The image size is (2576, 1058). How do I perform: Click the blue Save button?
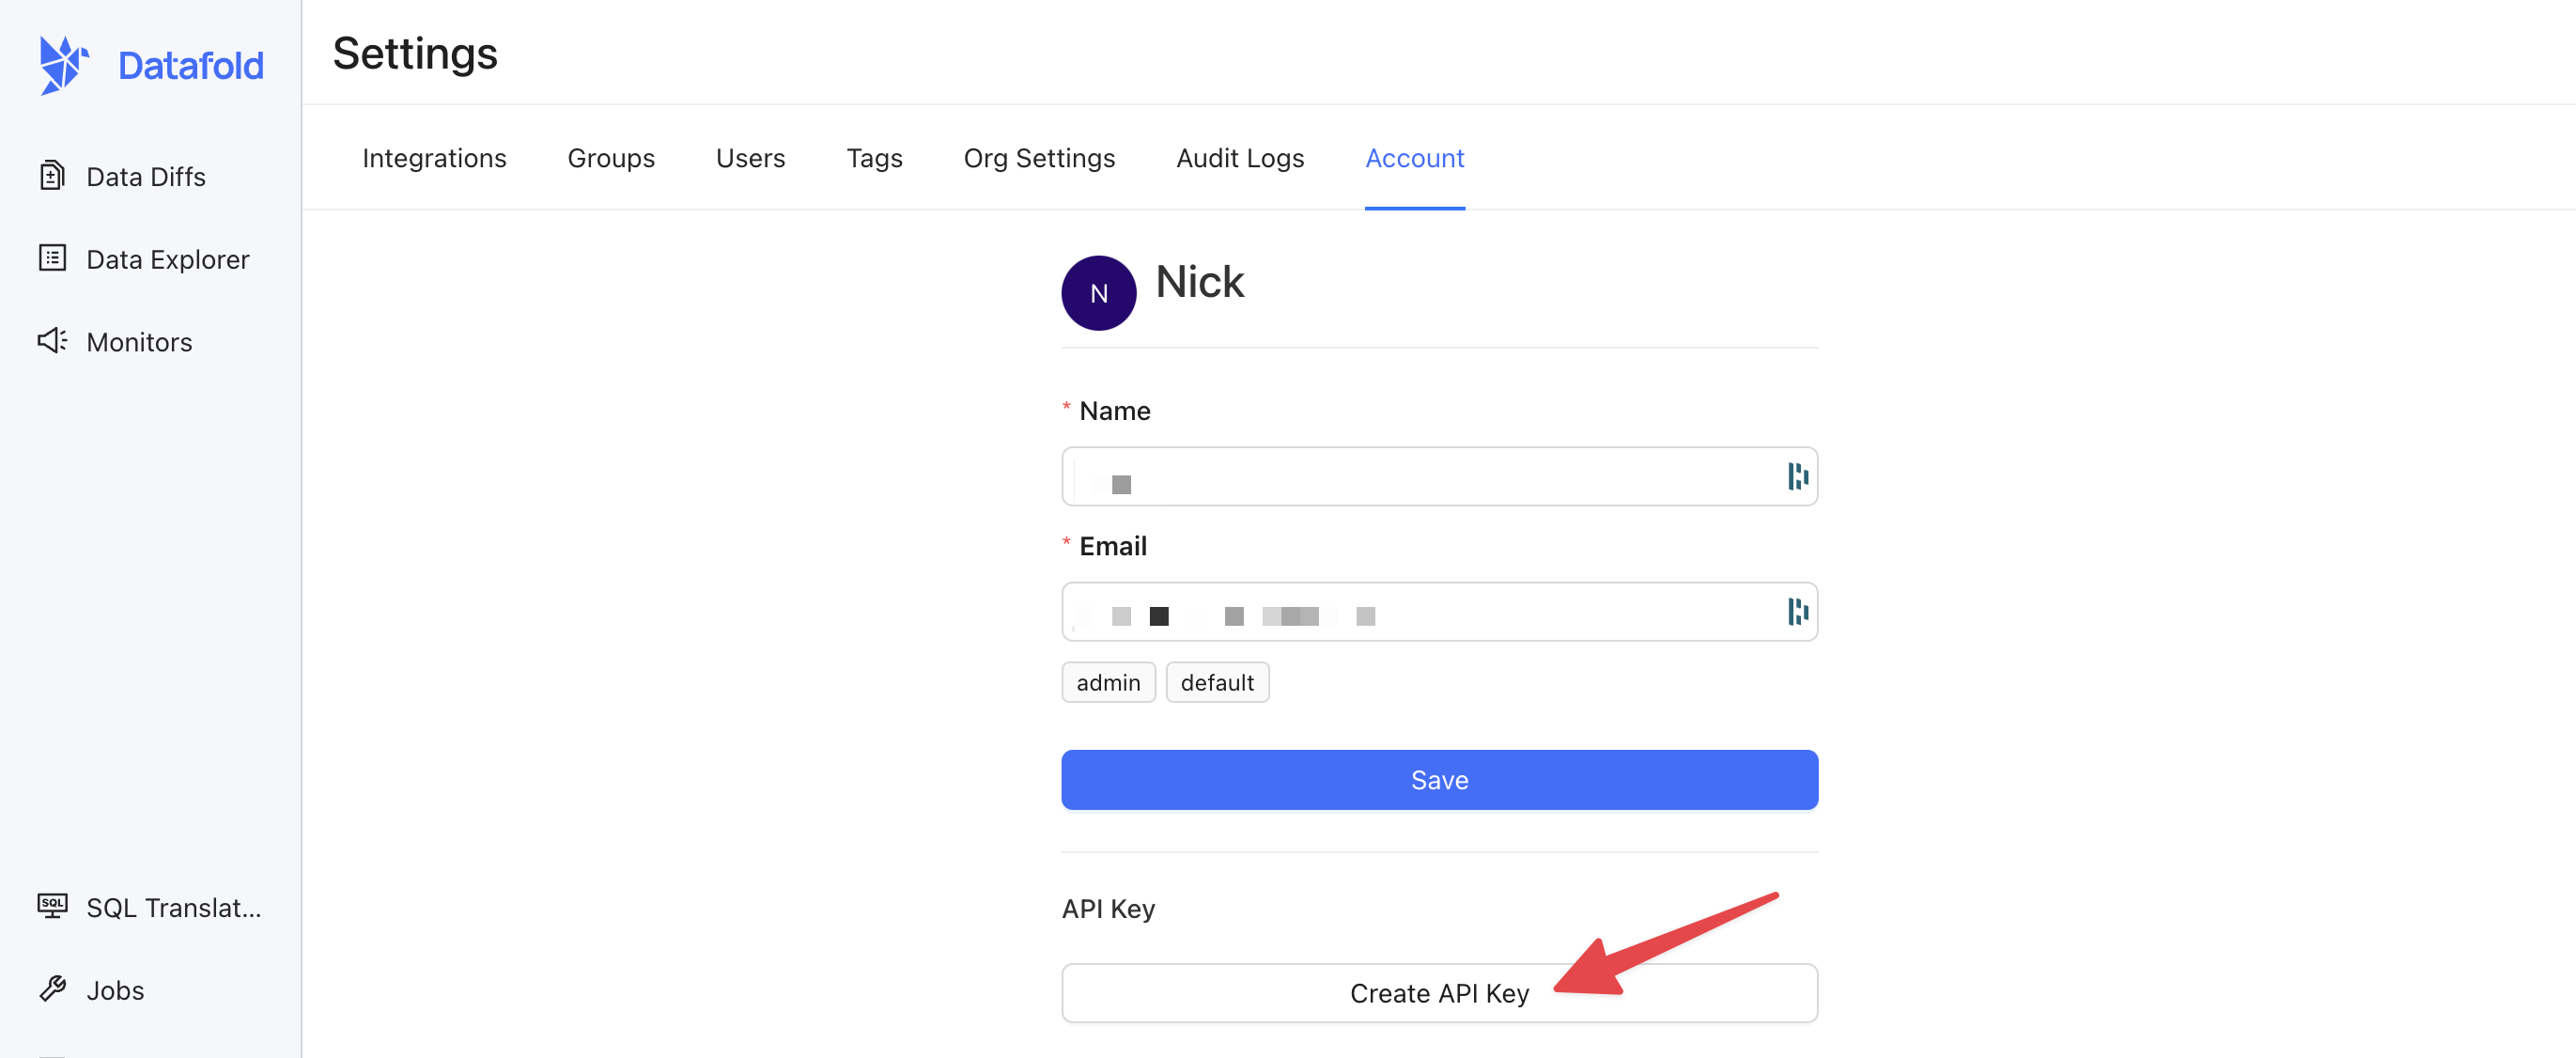(x=1439, y=780)
